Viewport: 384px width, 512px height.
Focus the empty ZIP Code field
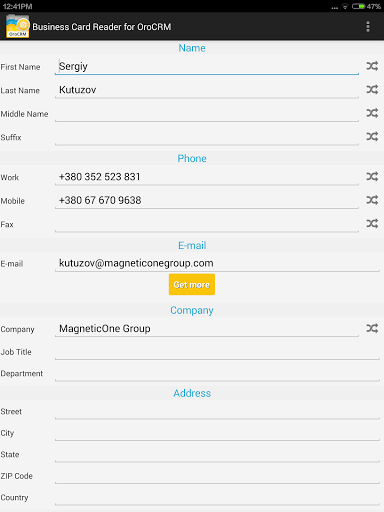point(217,476)
